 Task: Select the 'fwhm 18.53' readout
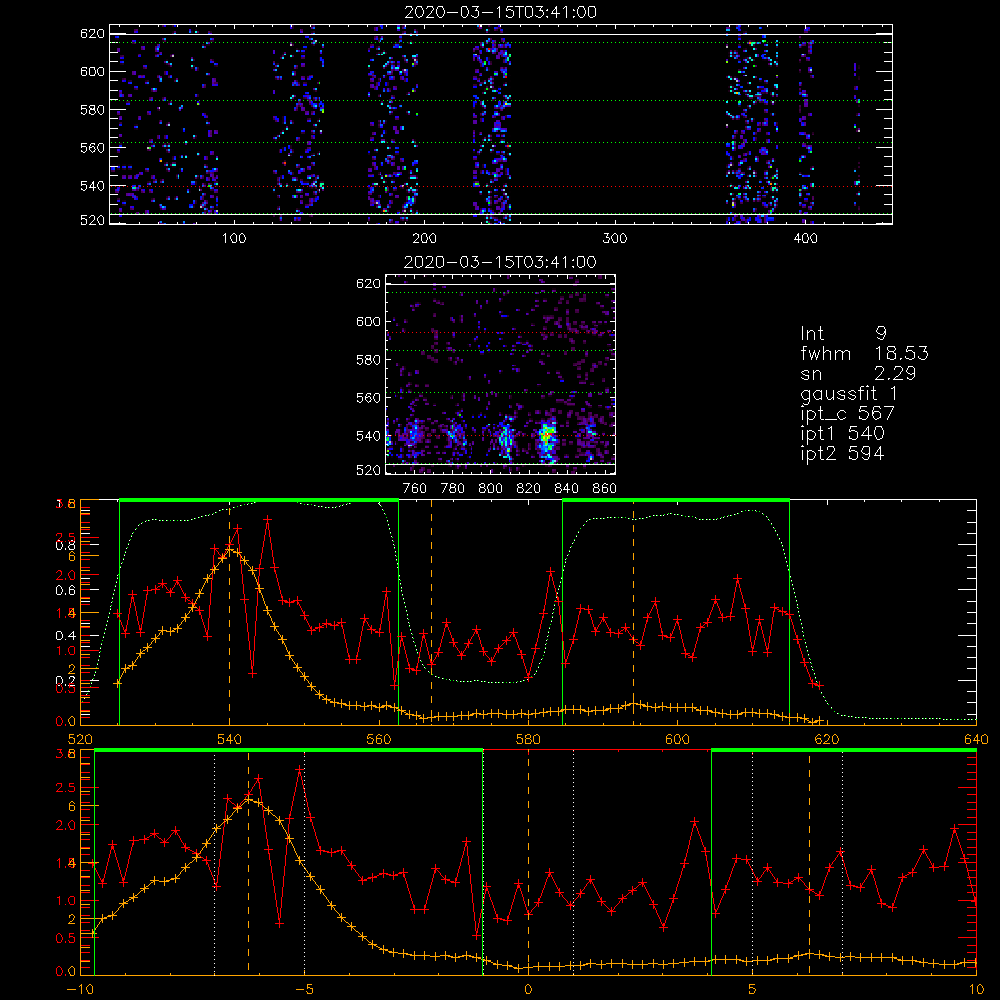864,353
